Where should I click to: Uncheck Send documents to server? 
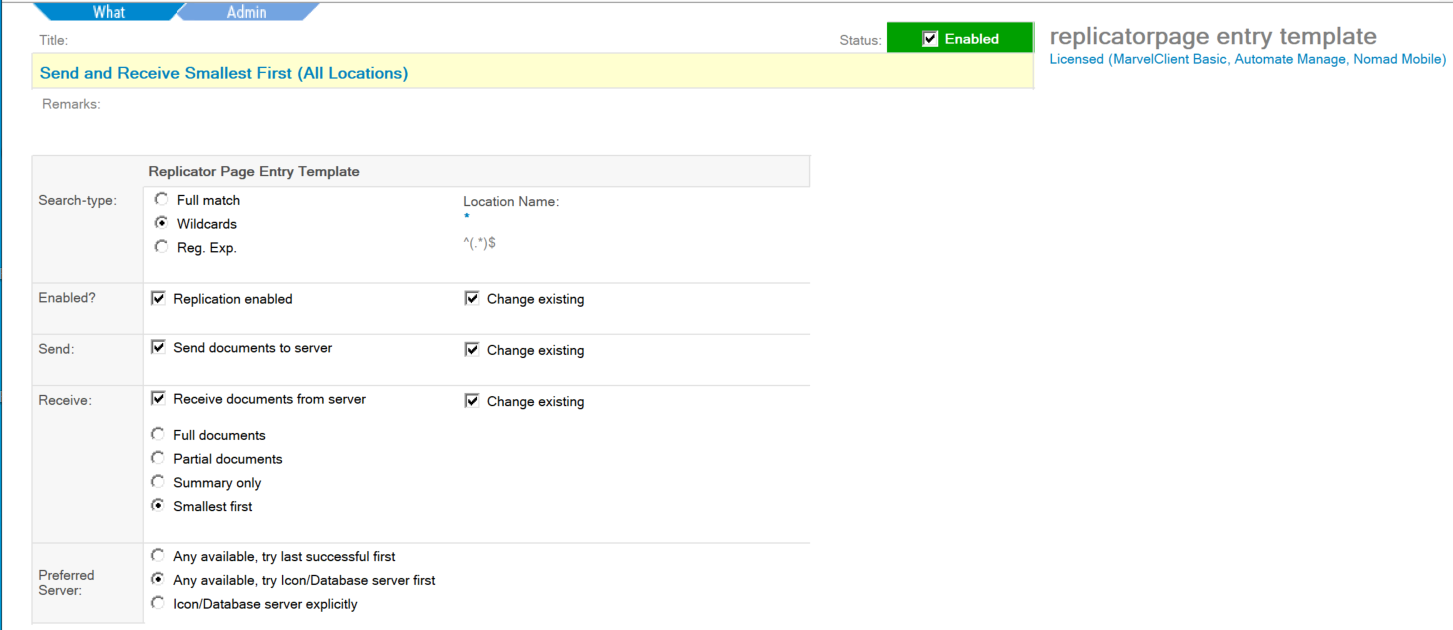click(x=158, y=348)
